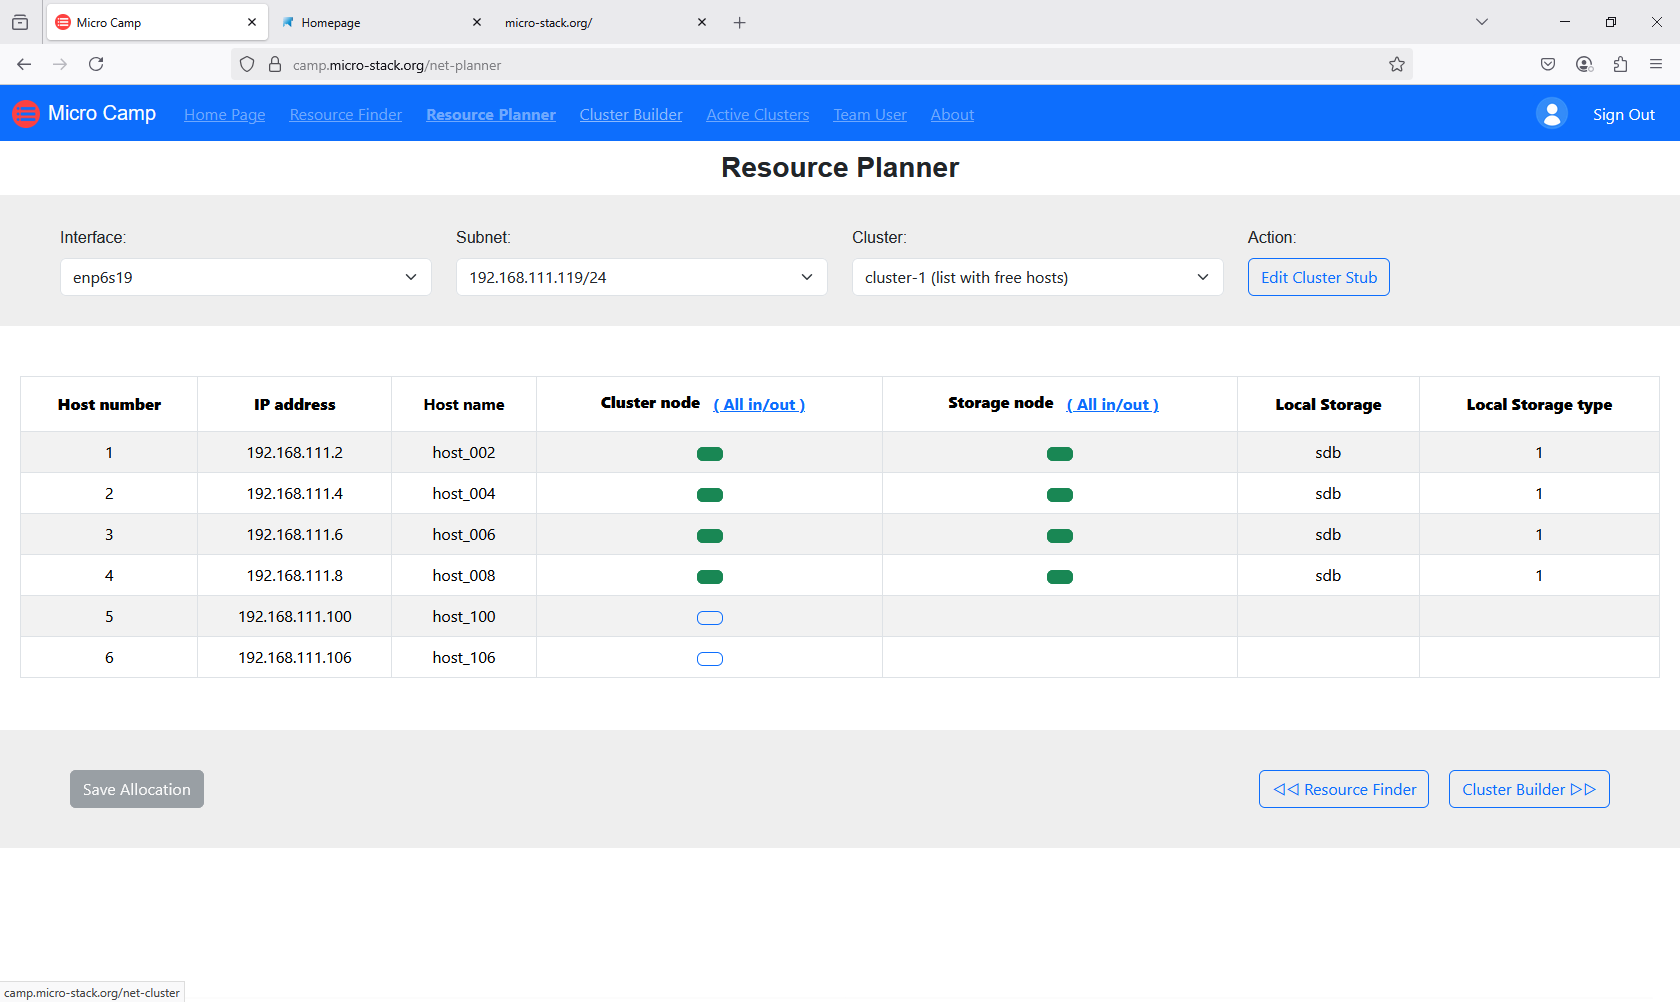This screenshot has width=1680, height=1002.
Task: Open Home Page in navigation
Action: tap(225, 115)
